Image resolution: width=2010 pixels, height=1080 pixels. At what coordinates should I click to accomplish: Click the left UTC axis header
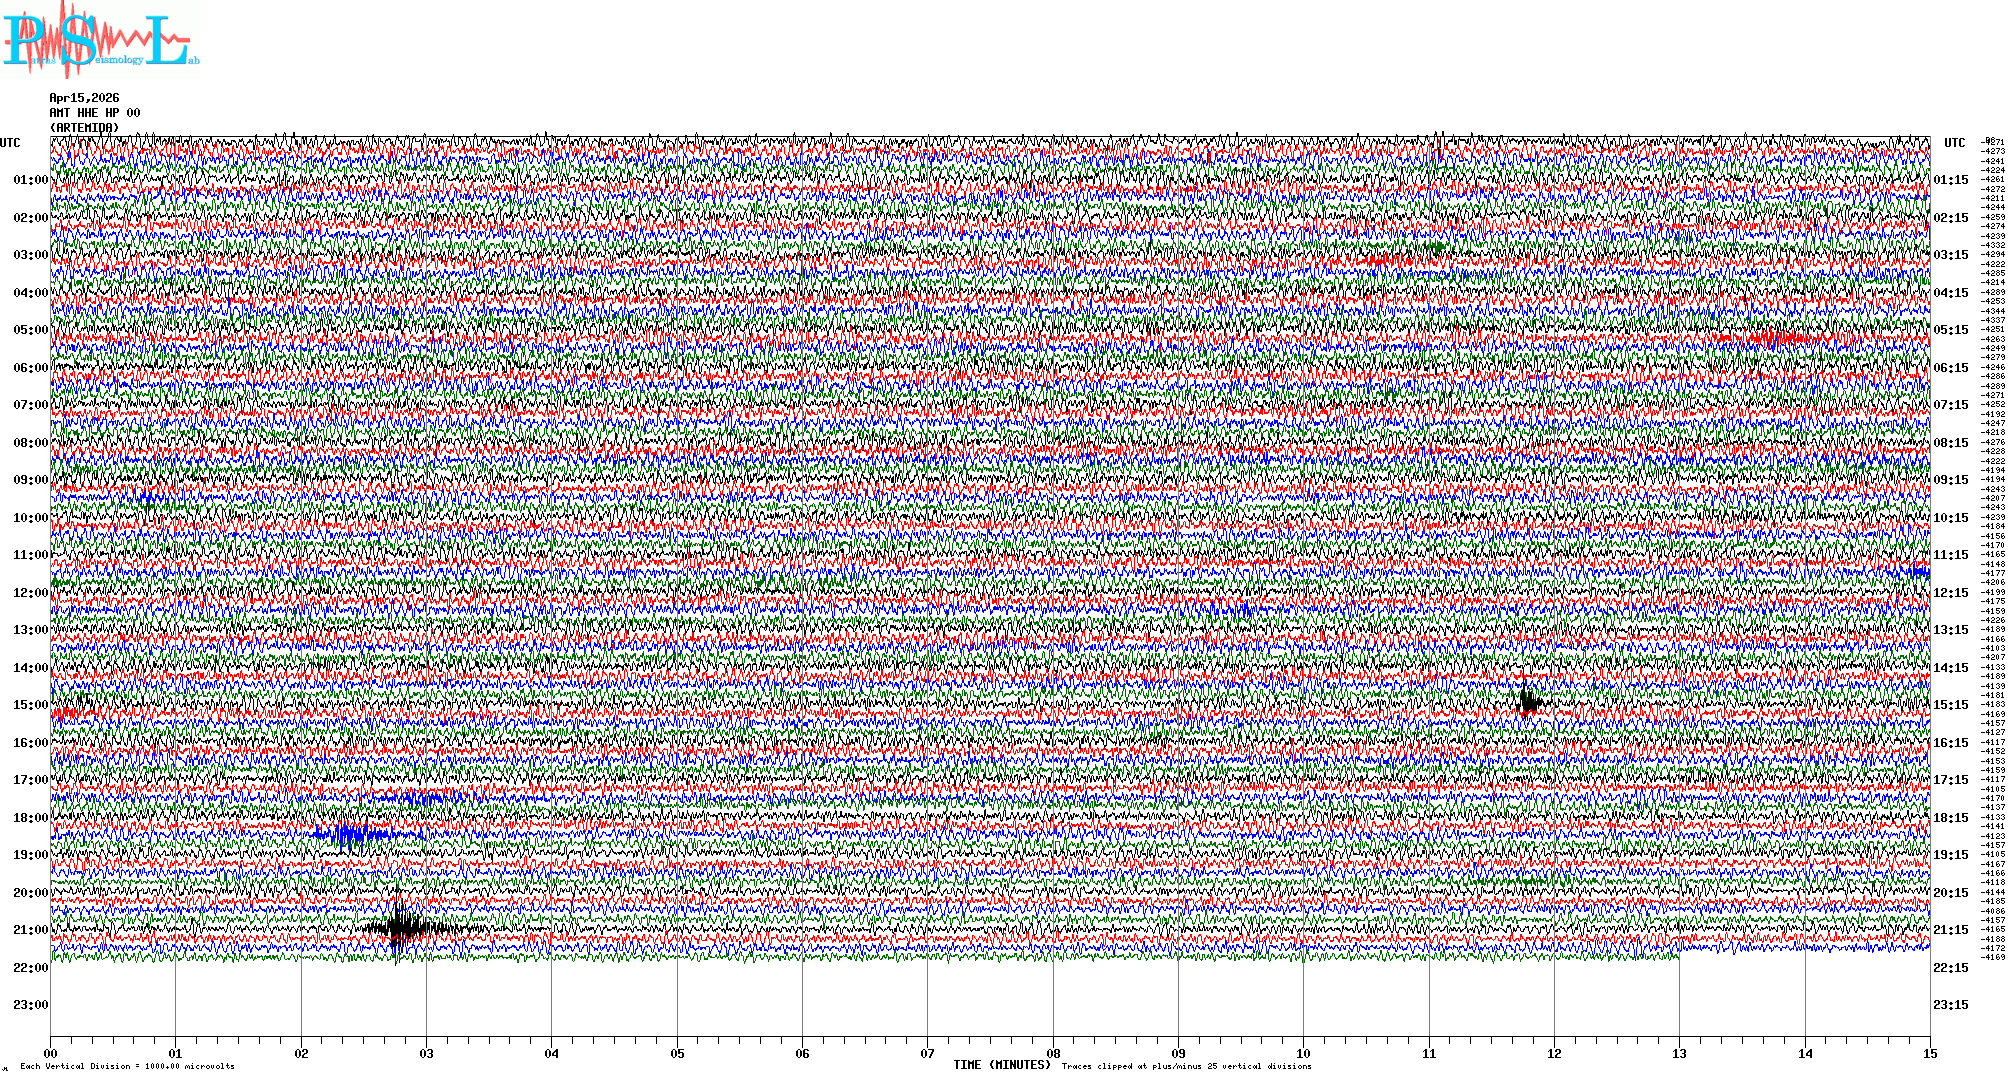10,143
